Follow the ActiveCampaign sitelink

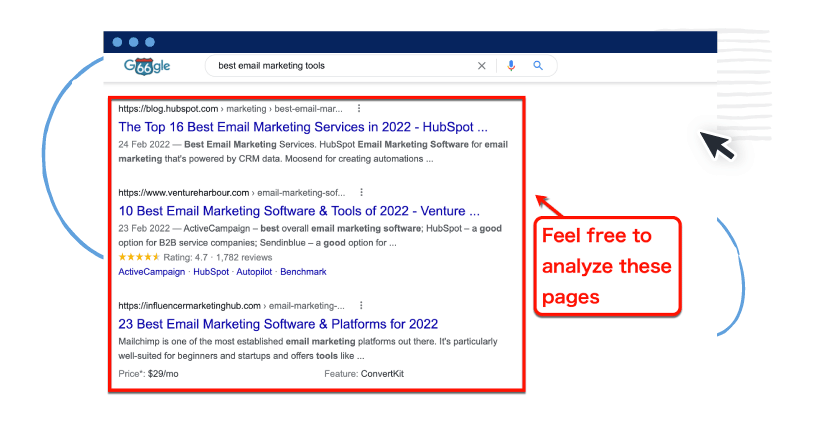click(x=152, y=272)
